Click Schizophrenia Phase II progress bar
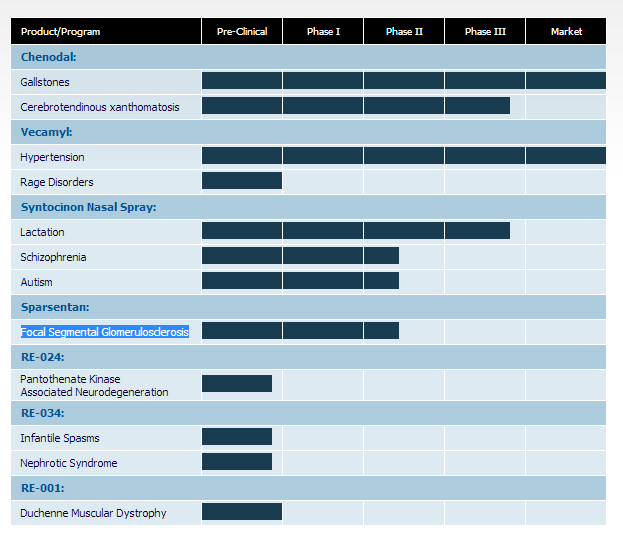The height and width of the screenshot is (536, 623). [x=381, y=256]
